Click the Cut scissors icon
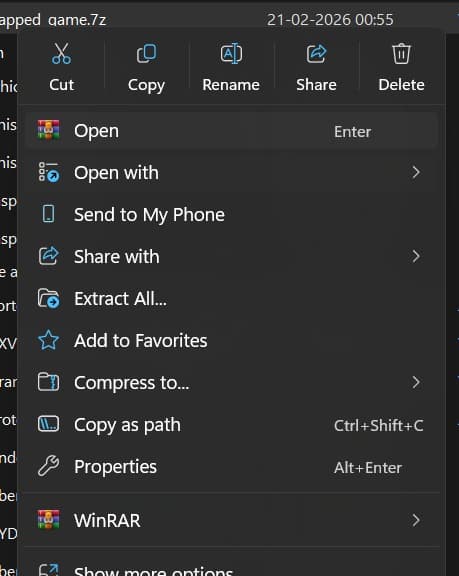The height and width of the screenshot is (576, 459). 61,54
